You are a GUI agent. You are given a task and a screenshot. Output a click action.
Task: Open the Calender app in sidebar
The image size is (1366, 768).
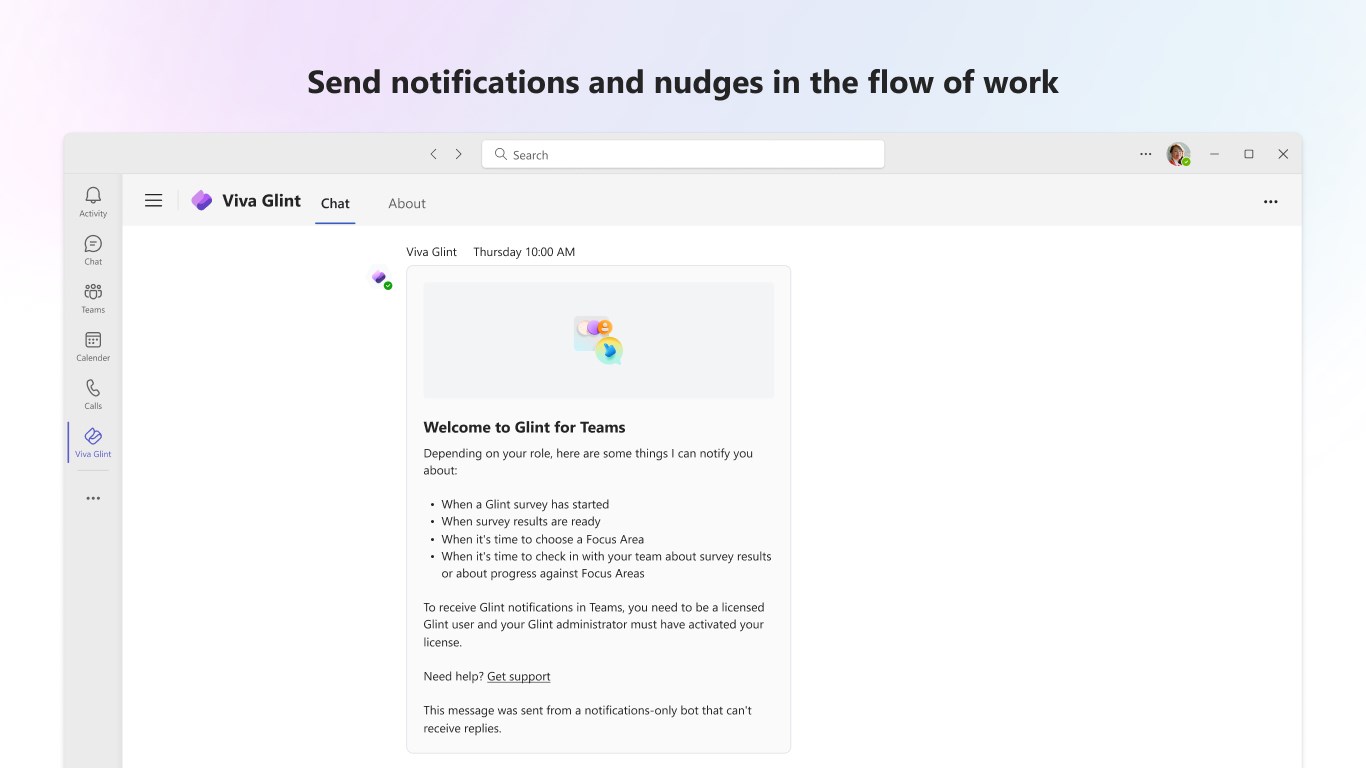[x=93, y=345]
